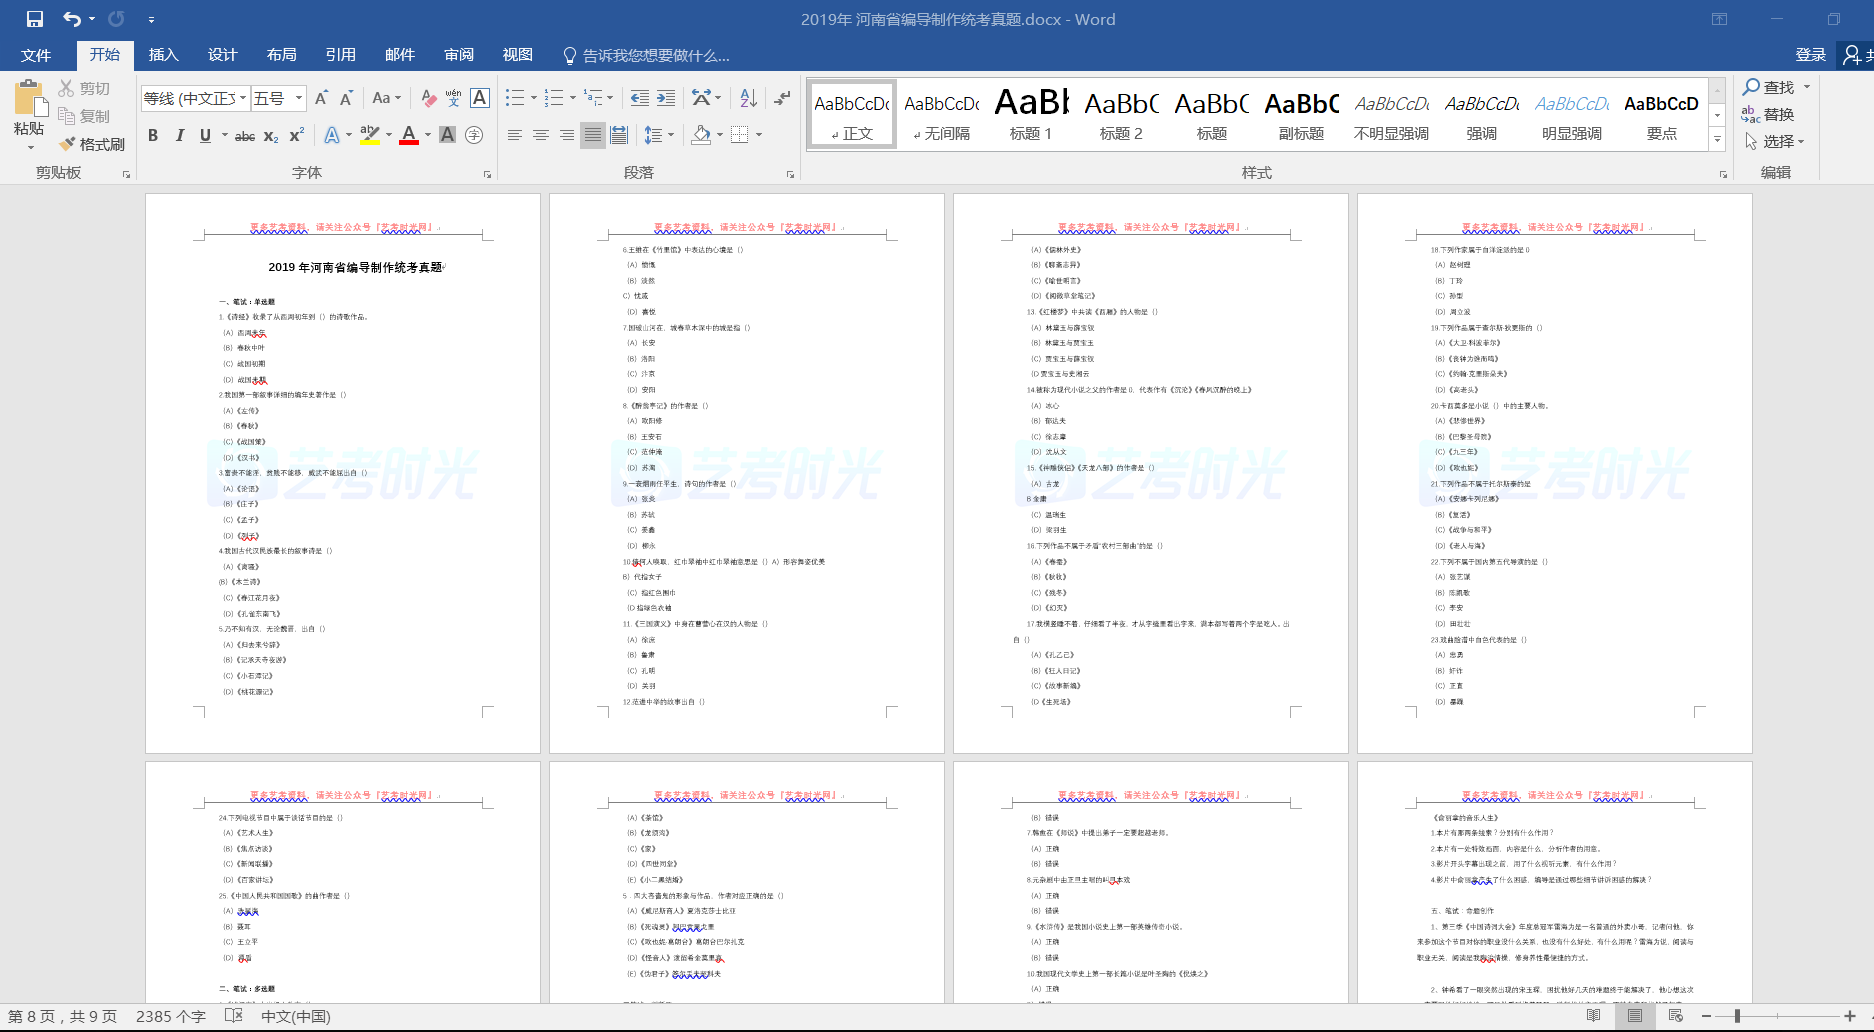Center-align the paragraph text
The image size is (1874, 1032).
click(x=541, y=135)
